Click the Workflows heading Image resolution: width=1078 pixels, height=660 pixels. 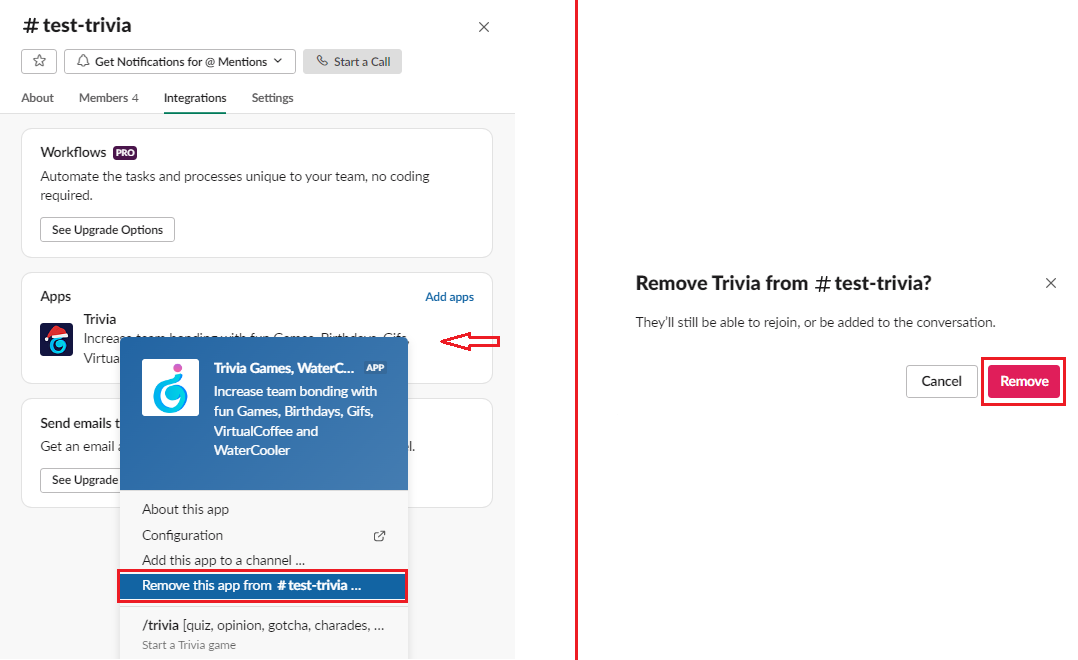[x=74, y=152]
